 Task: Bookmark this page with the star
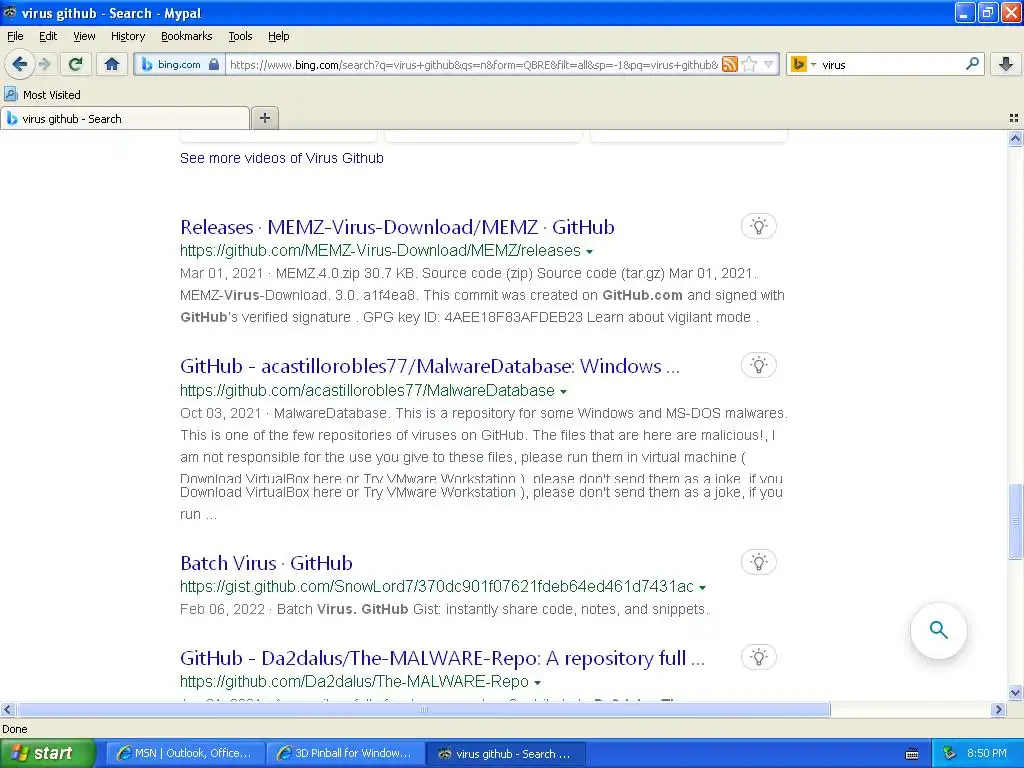point(750,64)
